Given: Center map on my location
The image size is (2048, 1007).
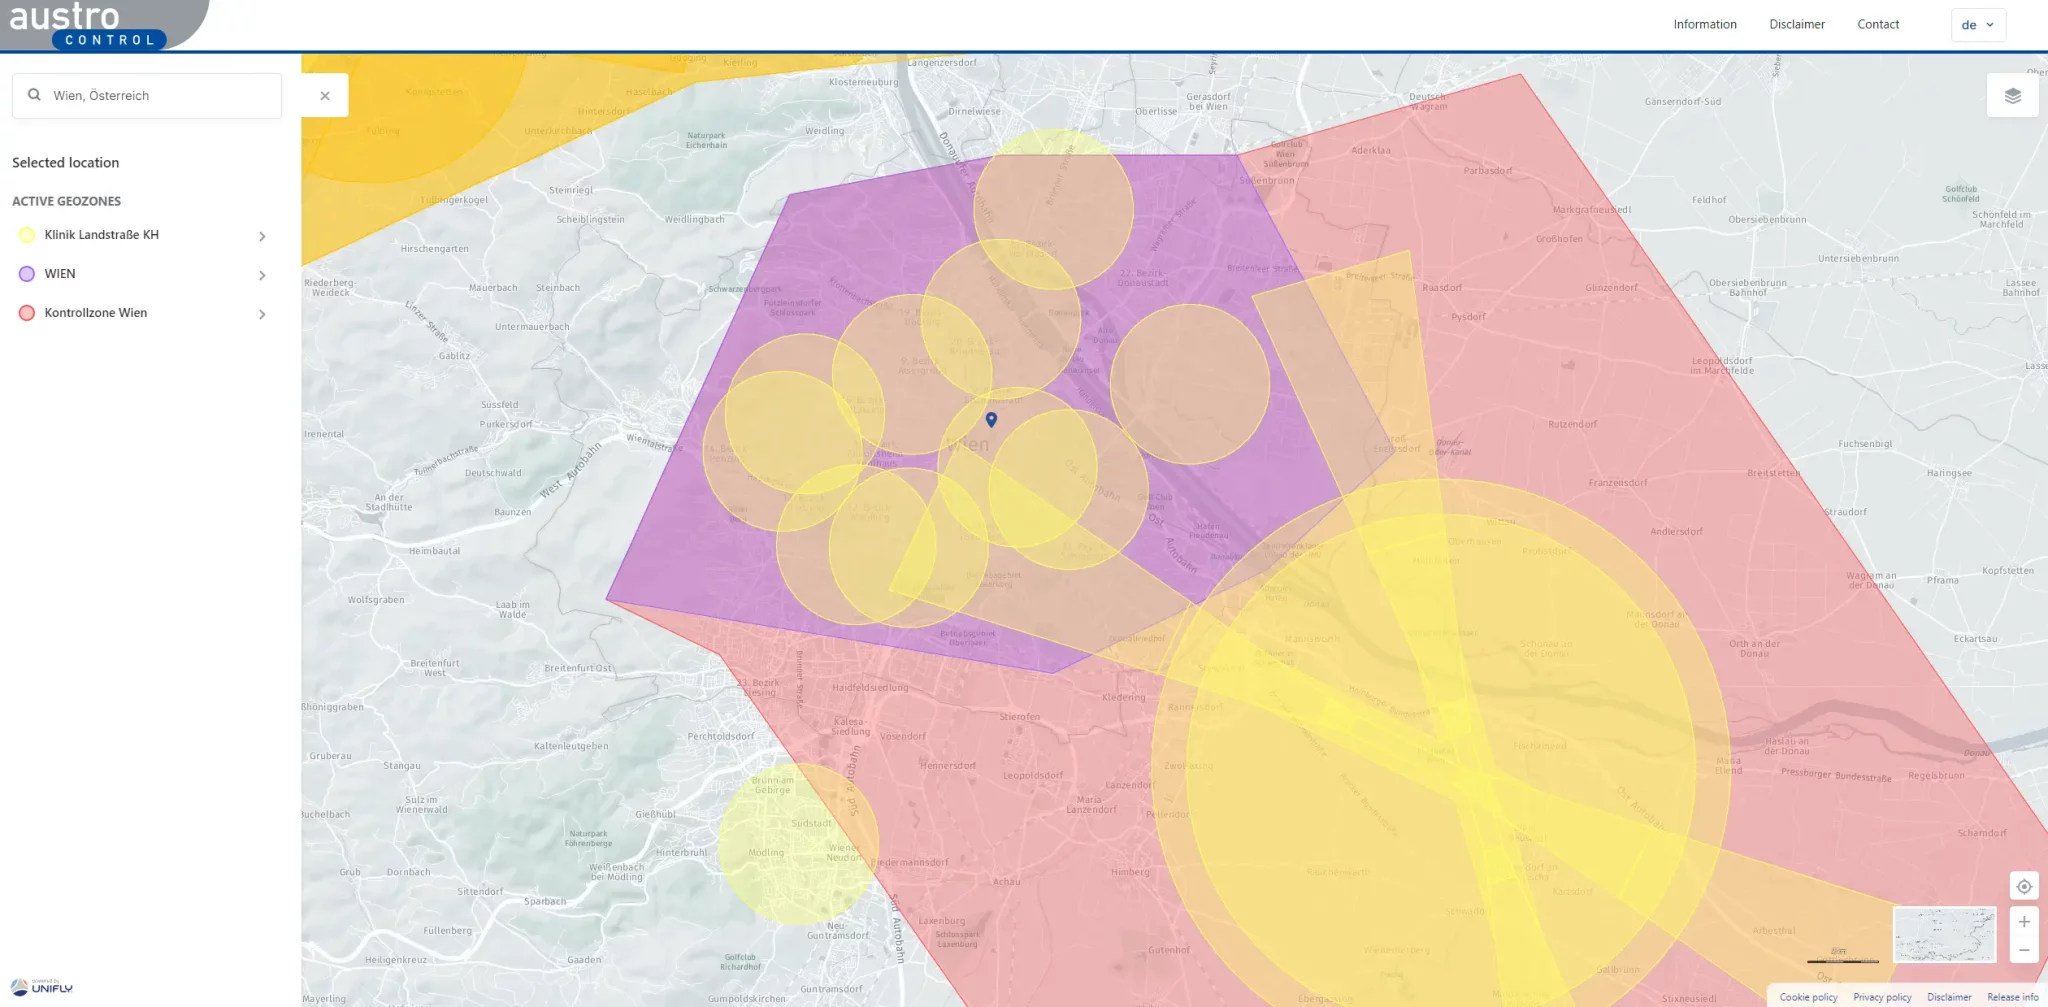Looking at the screenshot, I should click(2024, 886).
